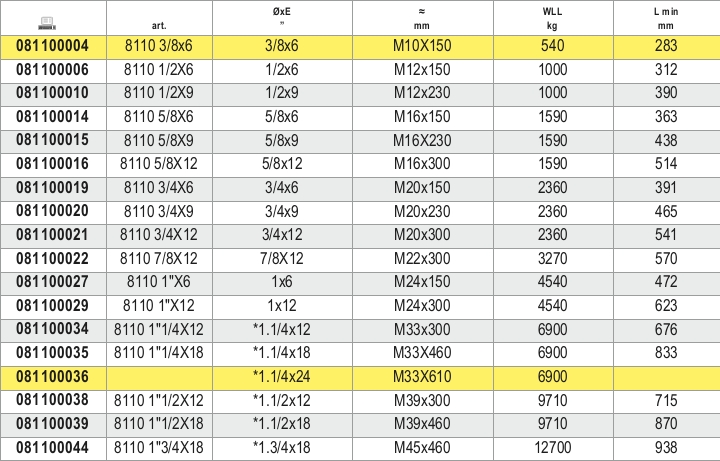Select the WLL kg column header
The width and height of the screenshot is (720, 461).
tap(552, 18)
